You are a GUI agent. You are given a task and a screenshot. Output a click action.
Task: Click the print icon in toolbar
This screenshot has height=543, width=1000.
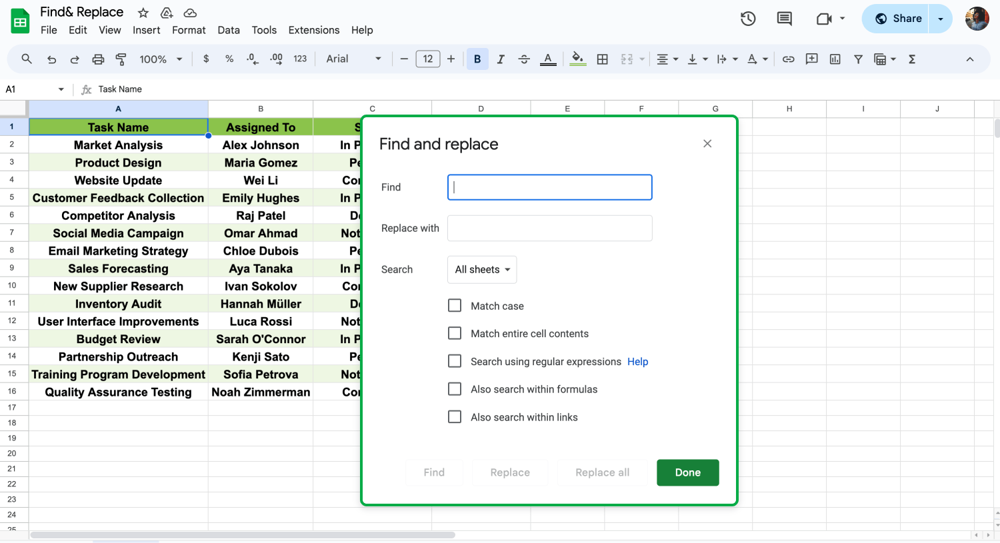click(x=98, y=59)
